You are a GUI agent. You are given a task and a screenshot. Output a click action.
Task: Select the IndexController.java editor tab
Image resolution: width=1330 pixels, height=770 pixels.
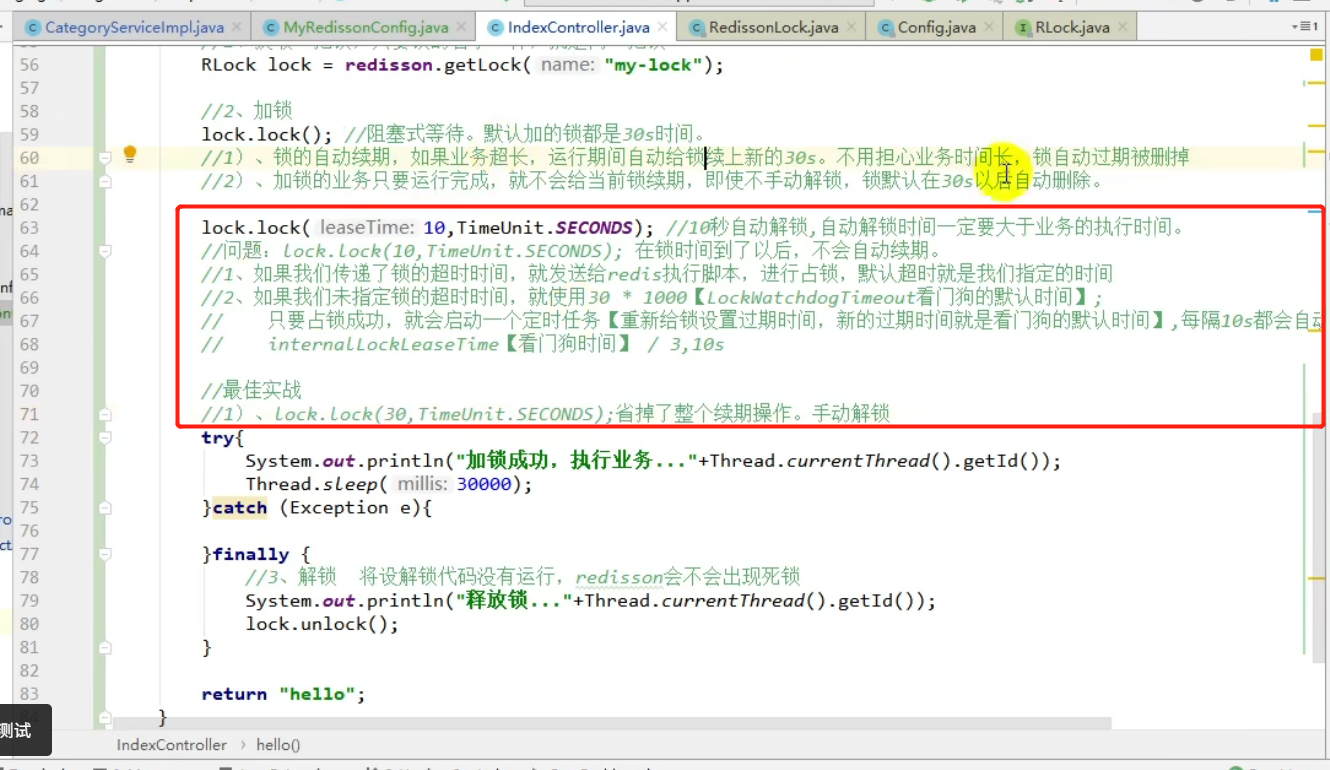[578, 27]
